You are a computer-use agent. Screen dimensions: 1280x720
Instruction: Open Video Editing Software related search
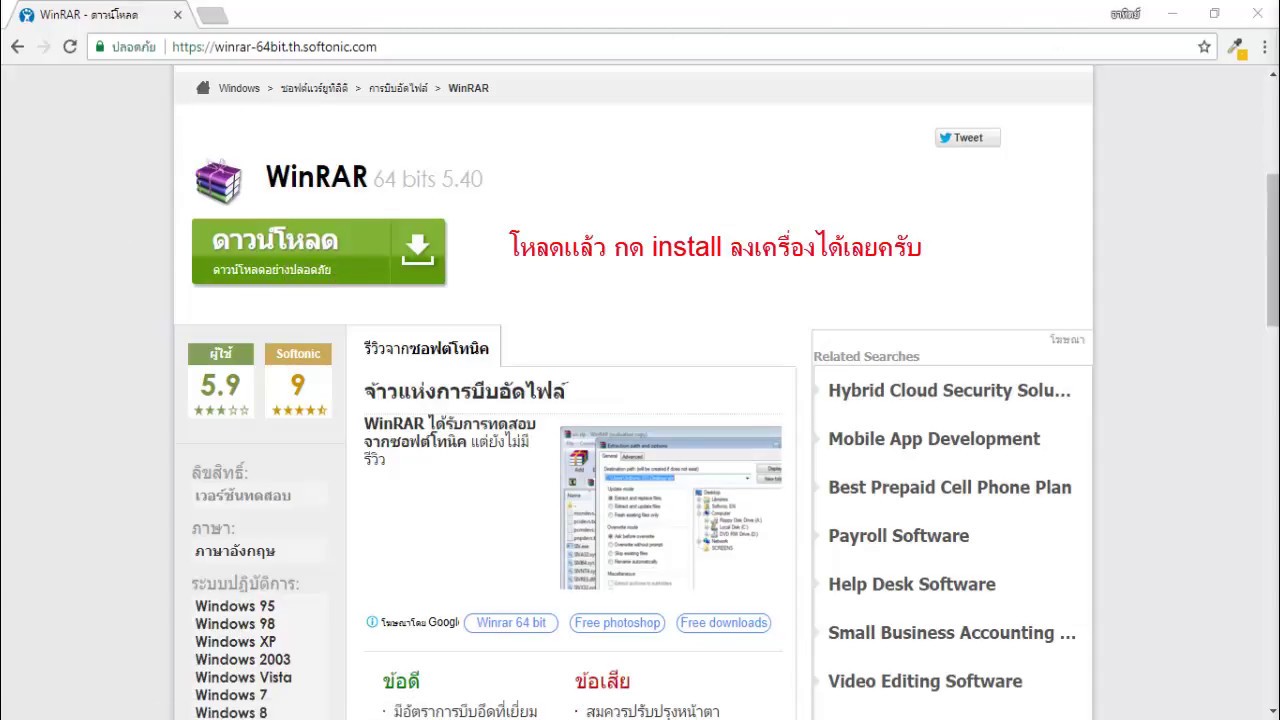[925, 681]
